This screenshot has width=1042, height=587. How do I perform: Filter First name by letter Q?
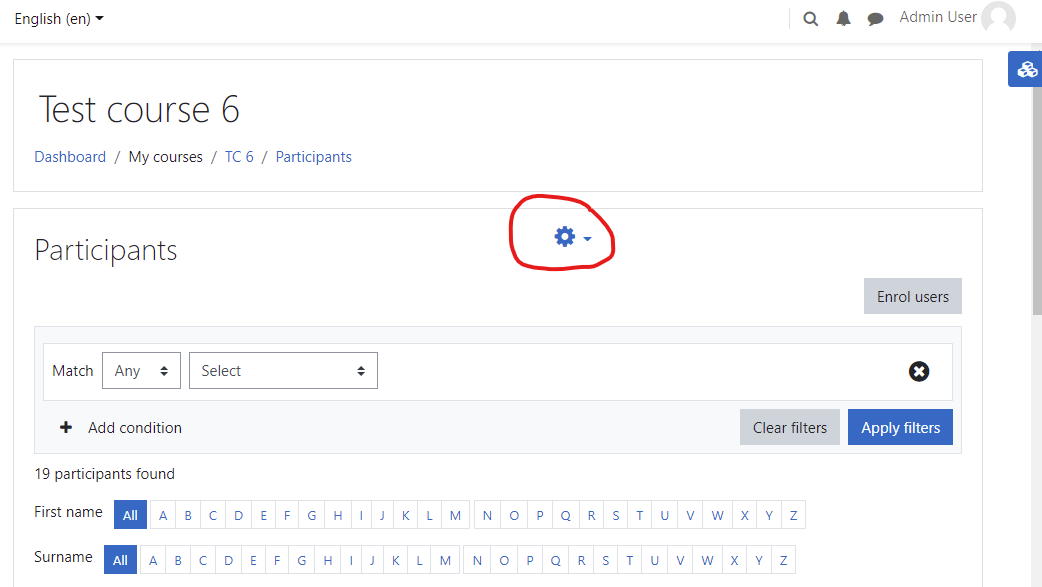point(566,515)
